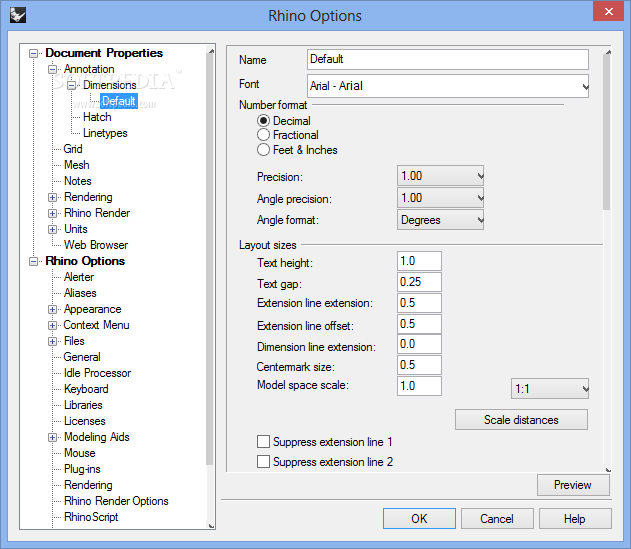Close the Rhino Options dialog
Screen dimensions: 631x549
click(x=608, y=11)
